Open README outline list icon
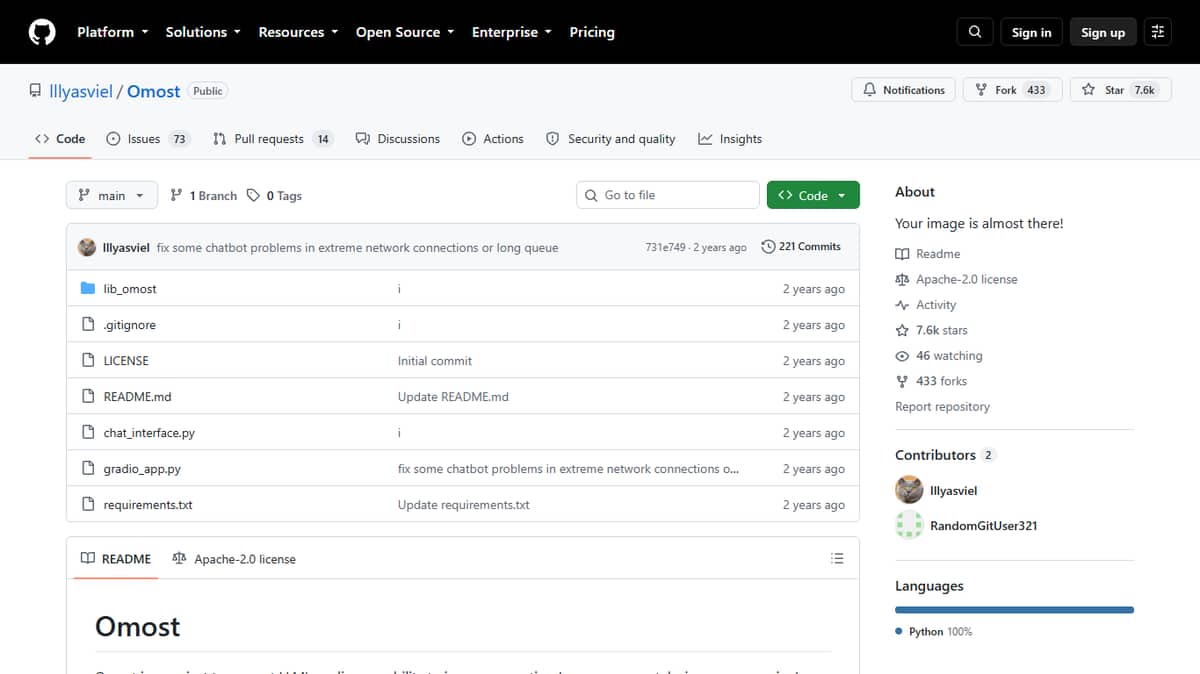 tap(838, 558)
